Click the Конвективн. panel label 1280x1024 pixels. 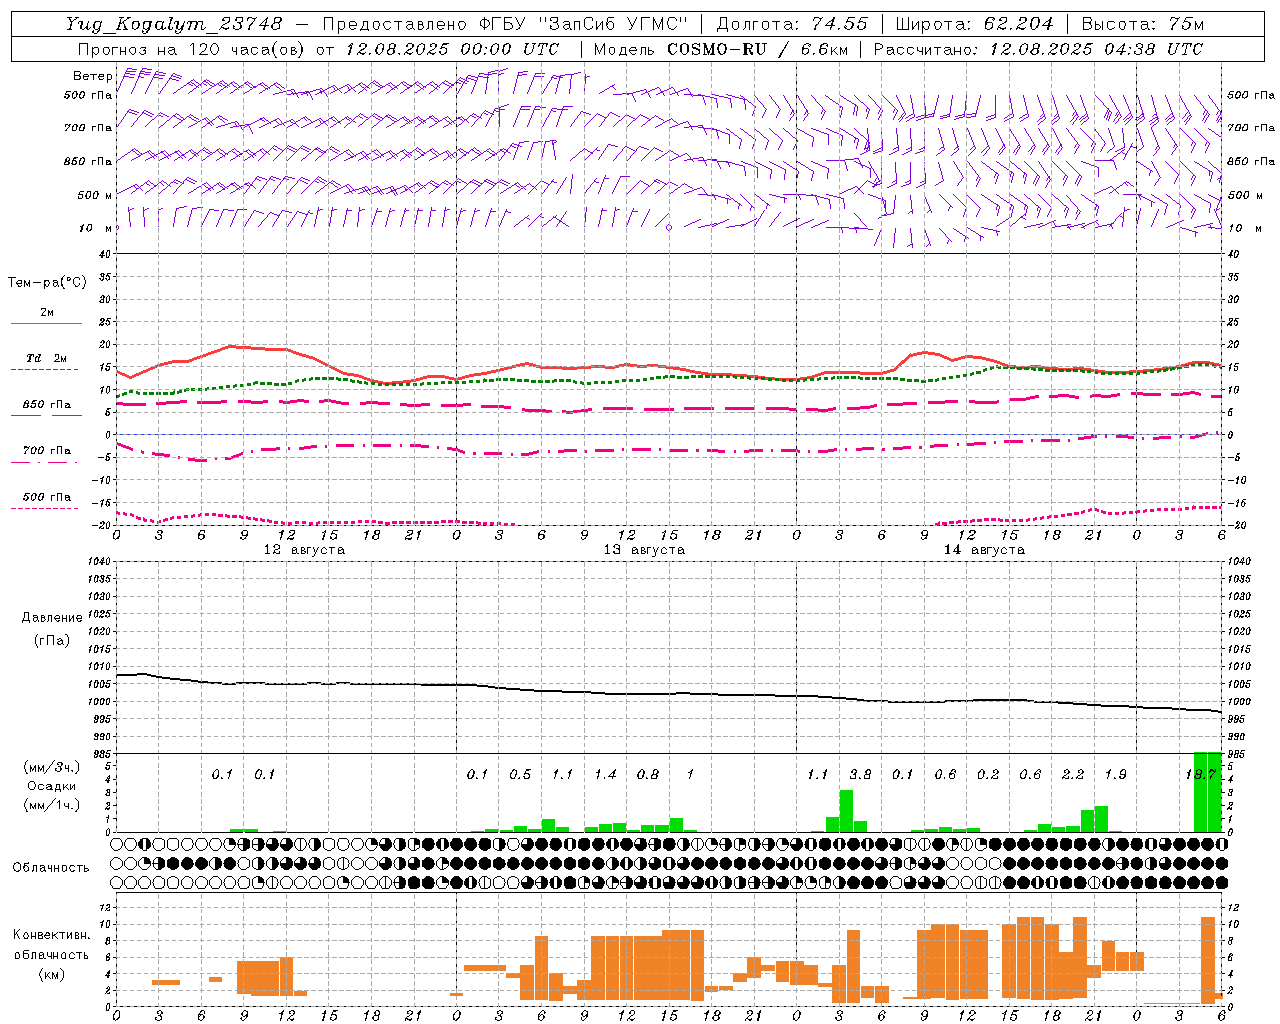(51, 935)
